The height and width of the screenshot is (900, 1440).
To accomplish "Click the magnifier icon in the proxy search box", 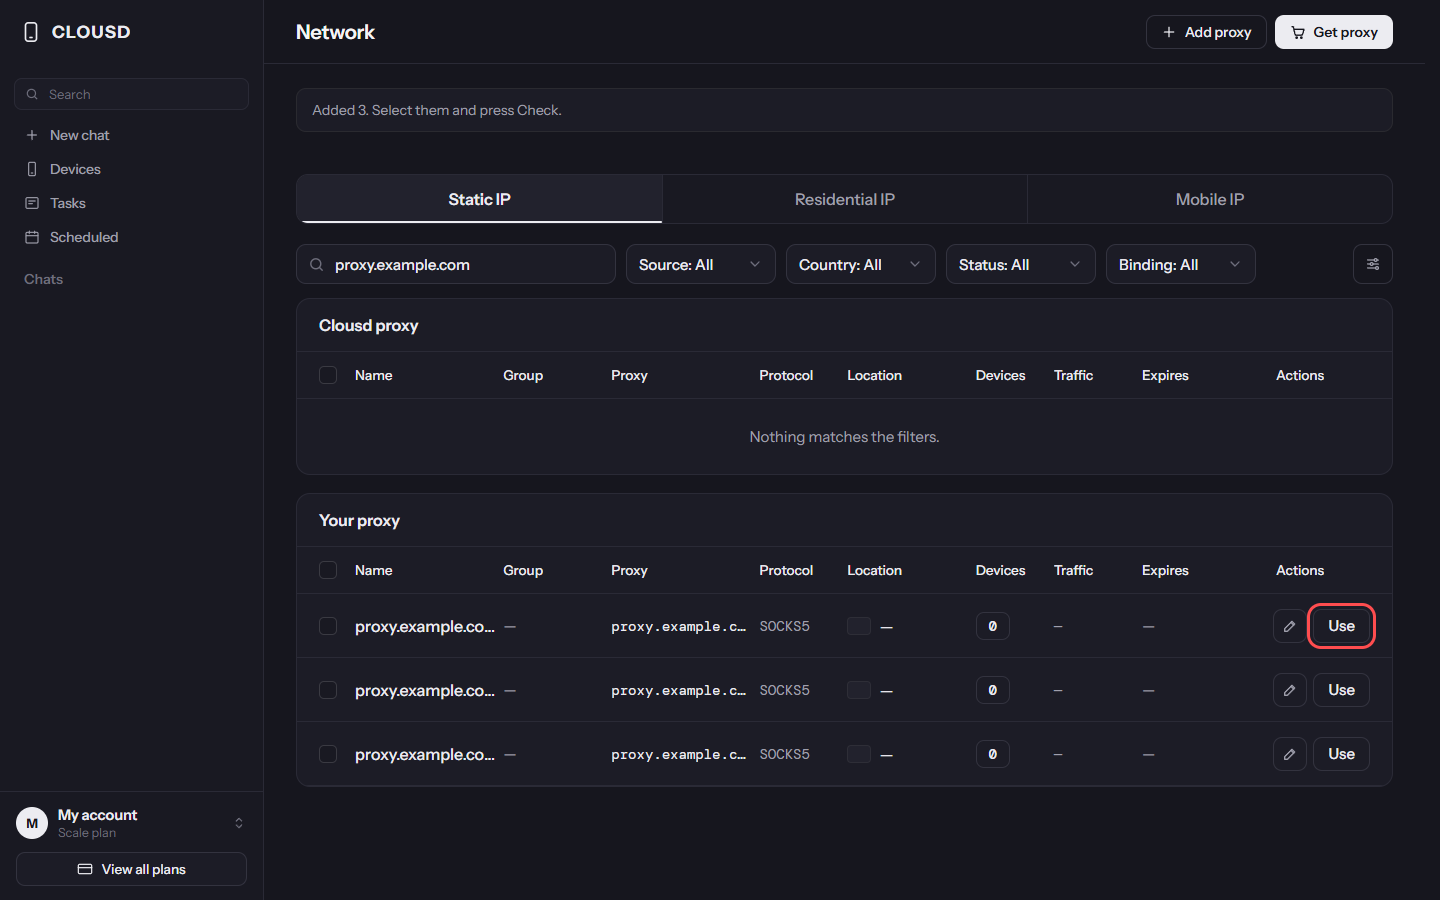I will [316, 264].
